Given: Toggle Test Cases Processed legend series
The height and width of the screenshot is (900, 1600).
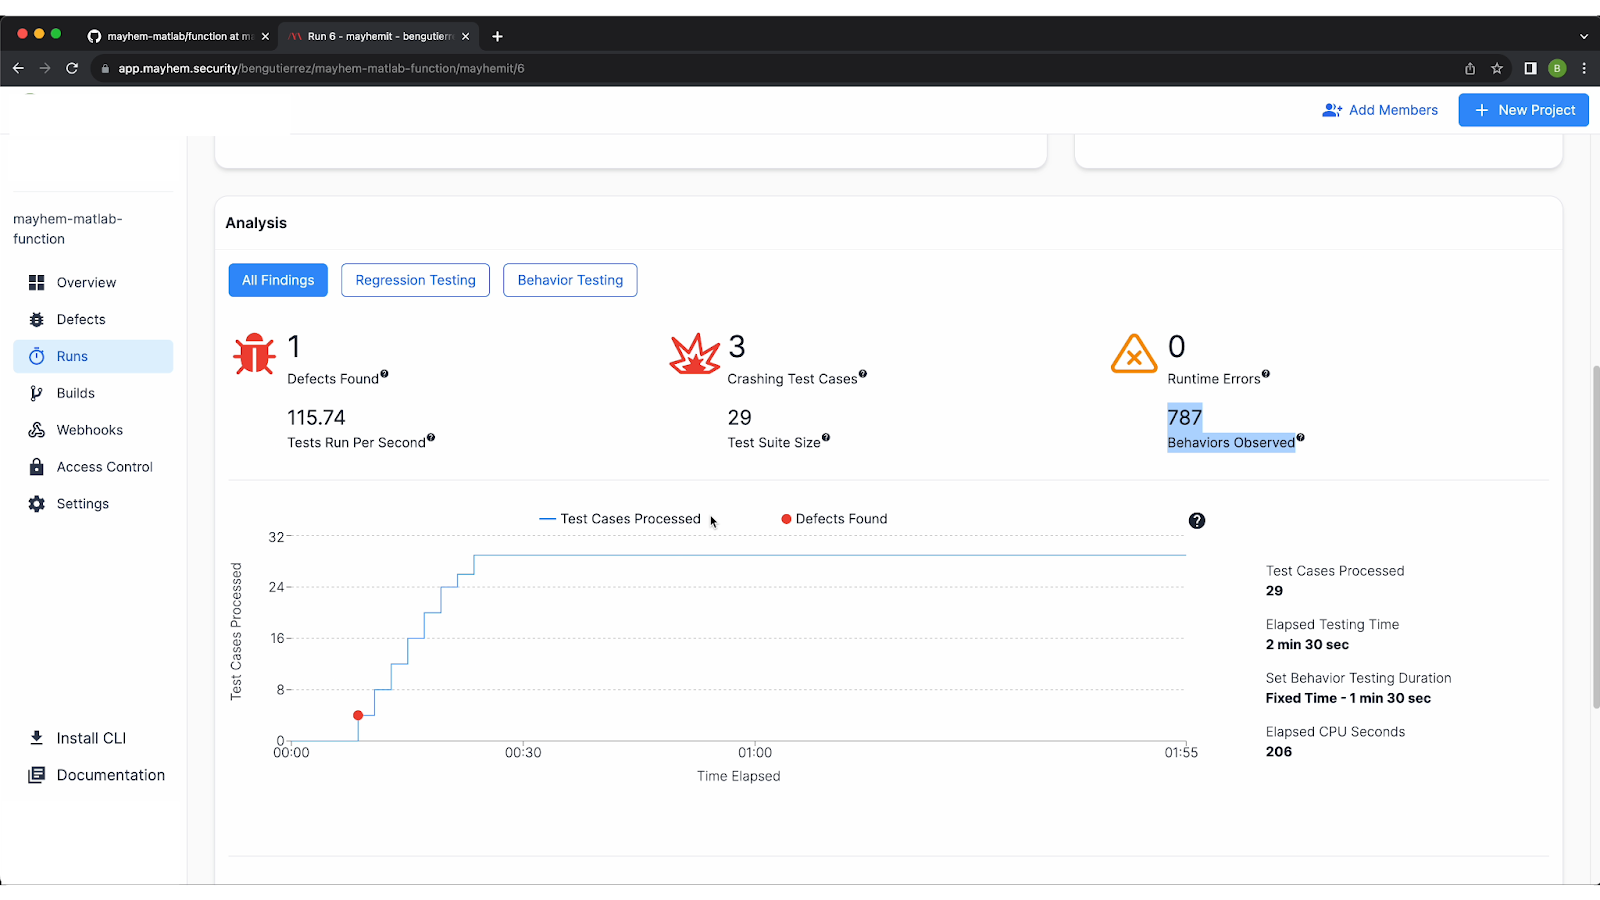Looking at the screenshot, I should pyautogui.click(x=620, y=519).
